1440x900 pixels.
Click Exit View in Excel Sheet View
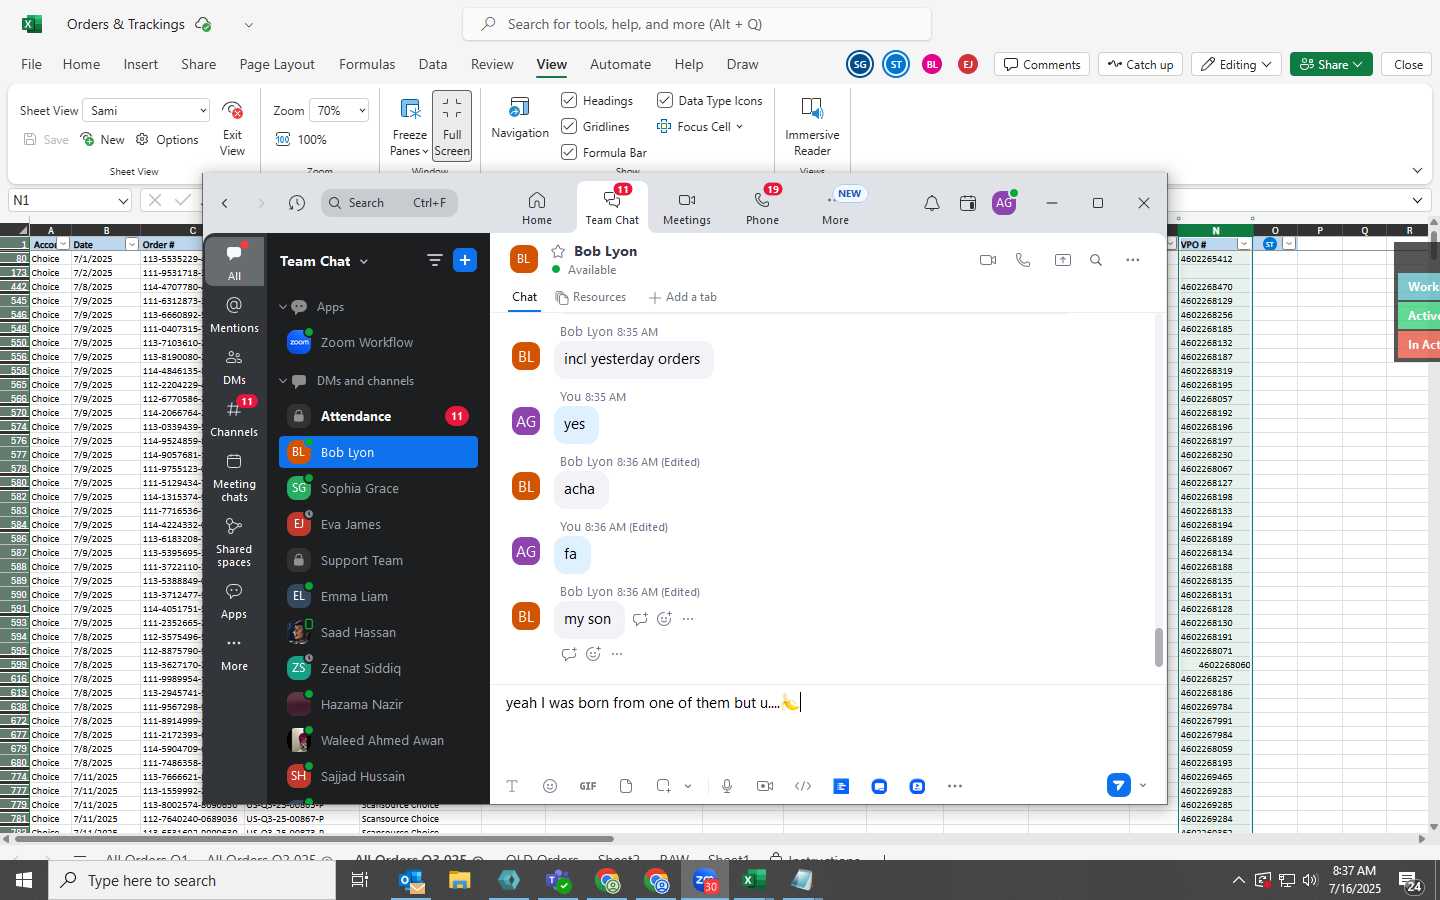232,127
